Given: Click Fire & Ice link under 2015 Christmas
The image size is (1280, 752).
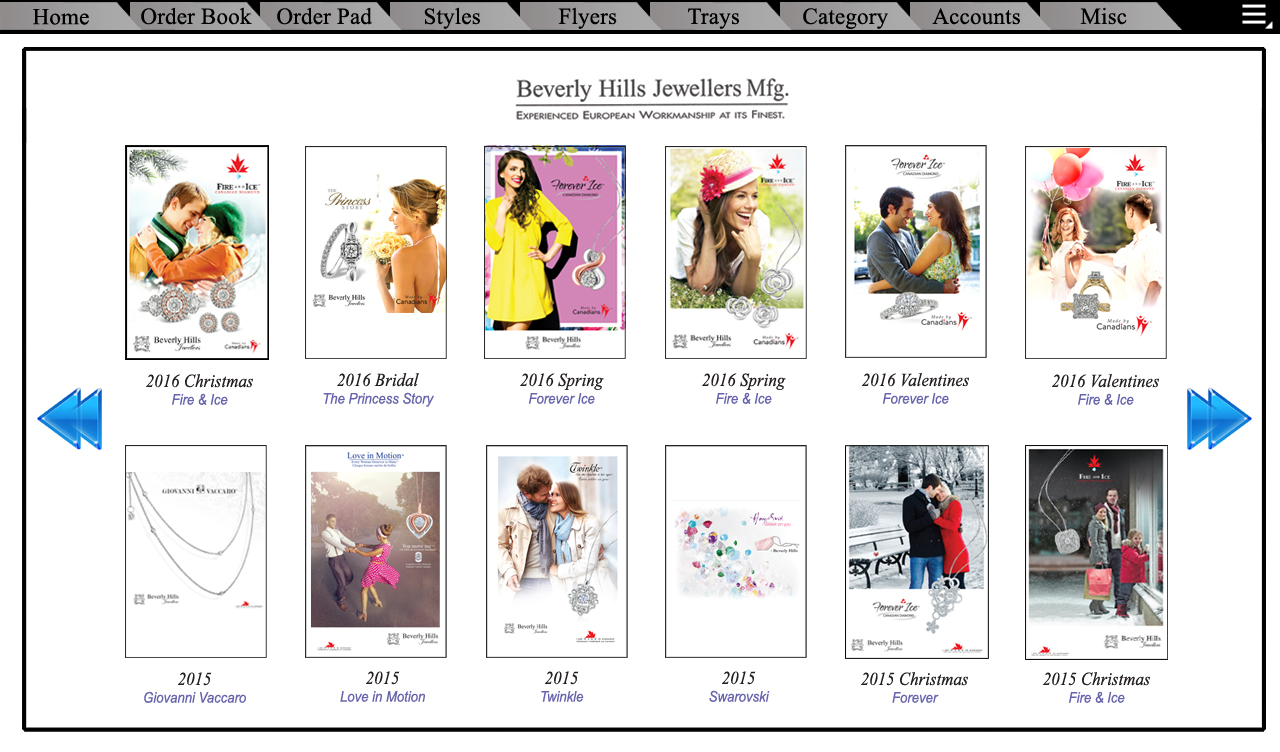Looking at the screenshot, I should coord(1097,698).
